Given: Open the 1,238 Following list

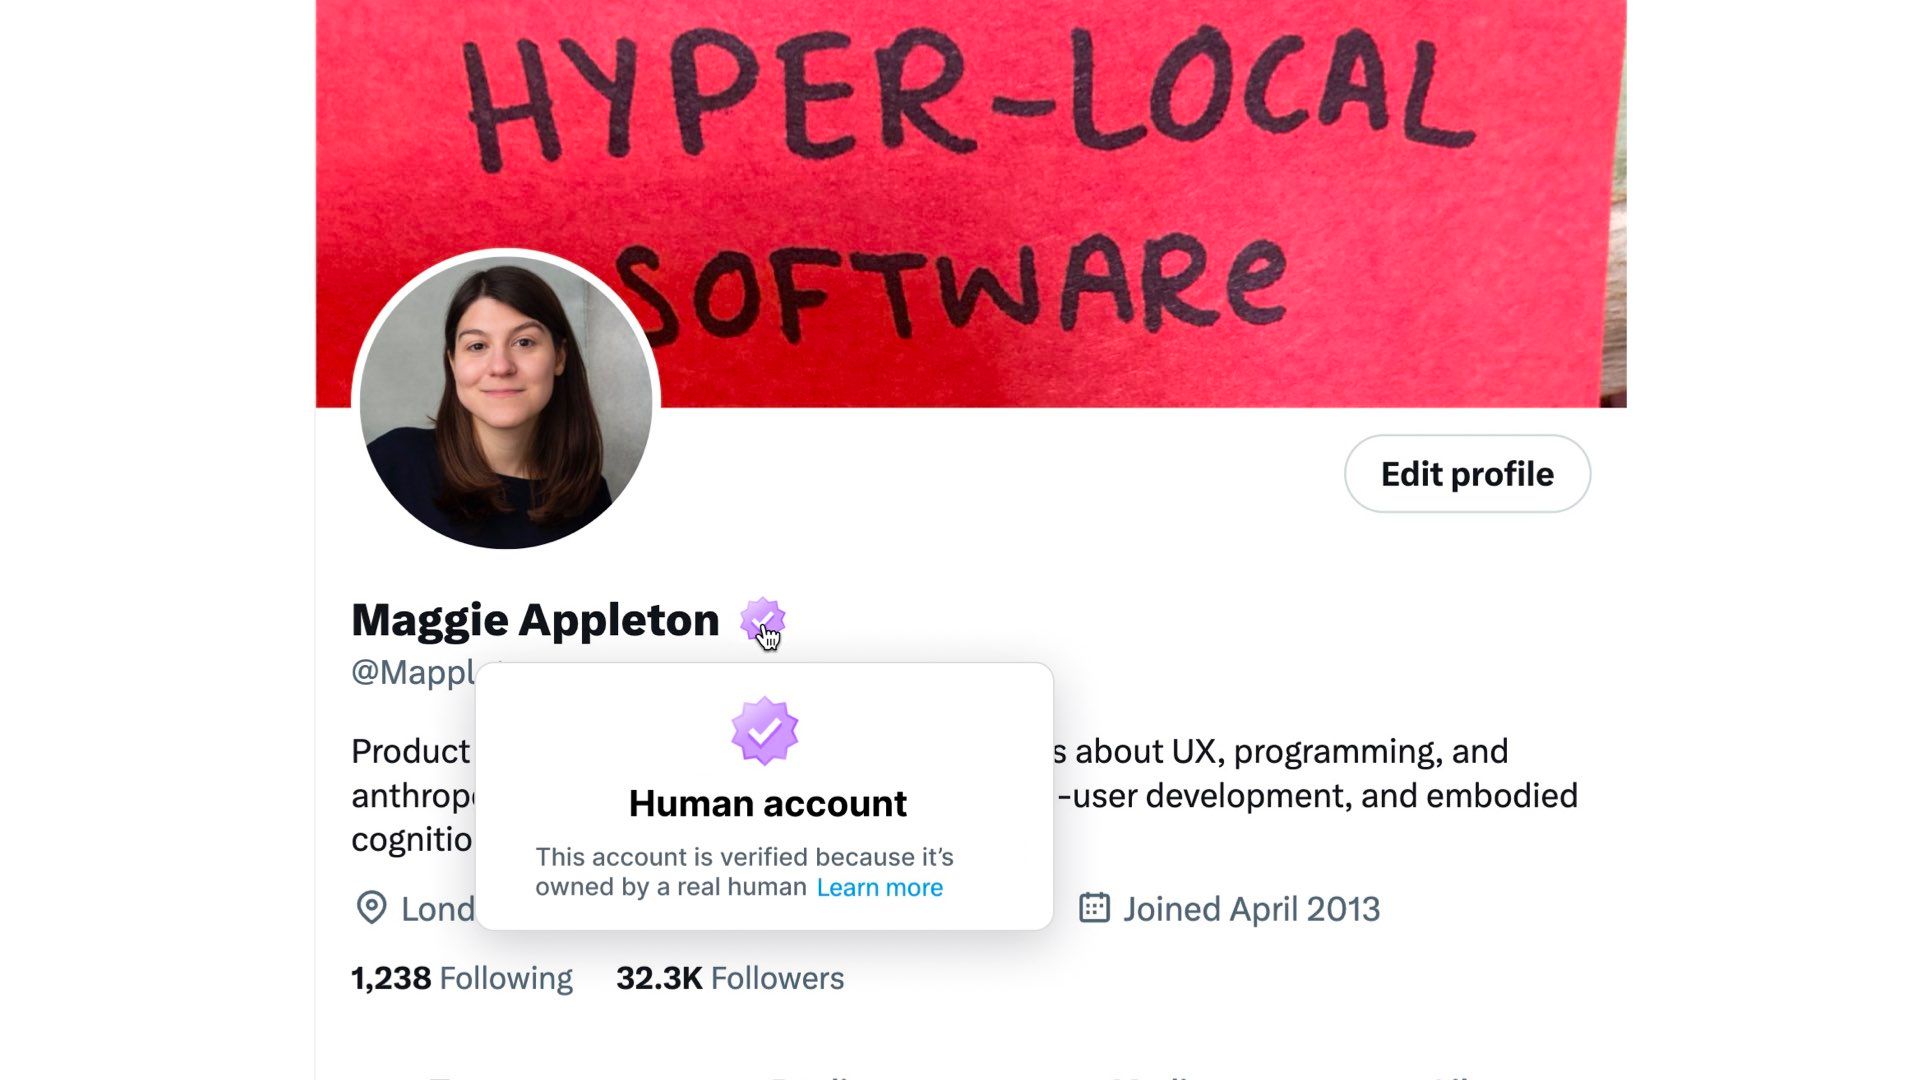Looking at the screenshot, I should pyautogui.click(x=462, y=978).
